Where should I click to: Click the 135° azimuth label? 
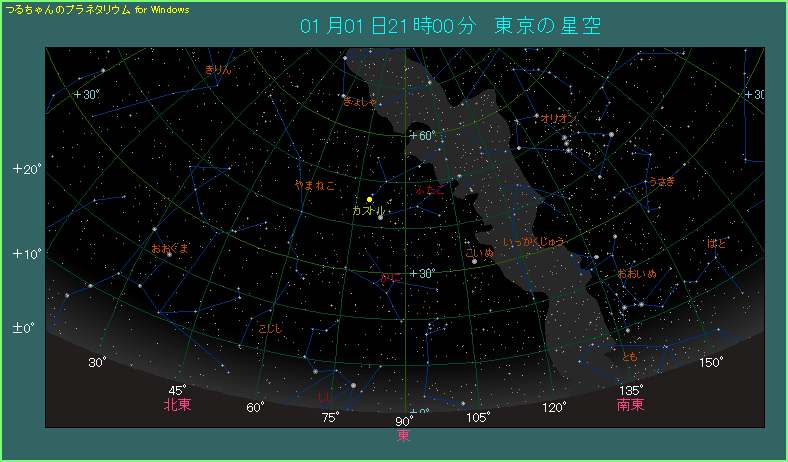631,389
